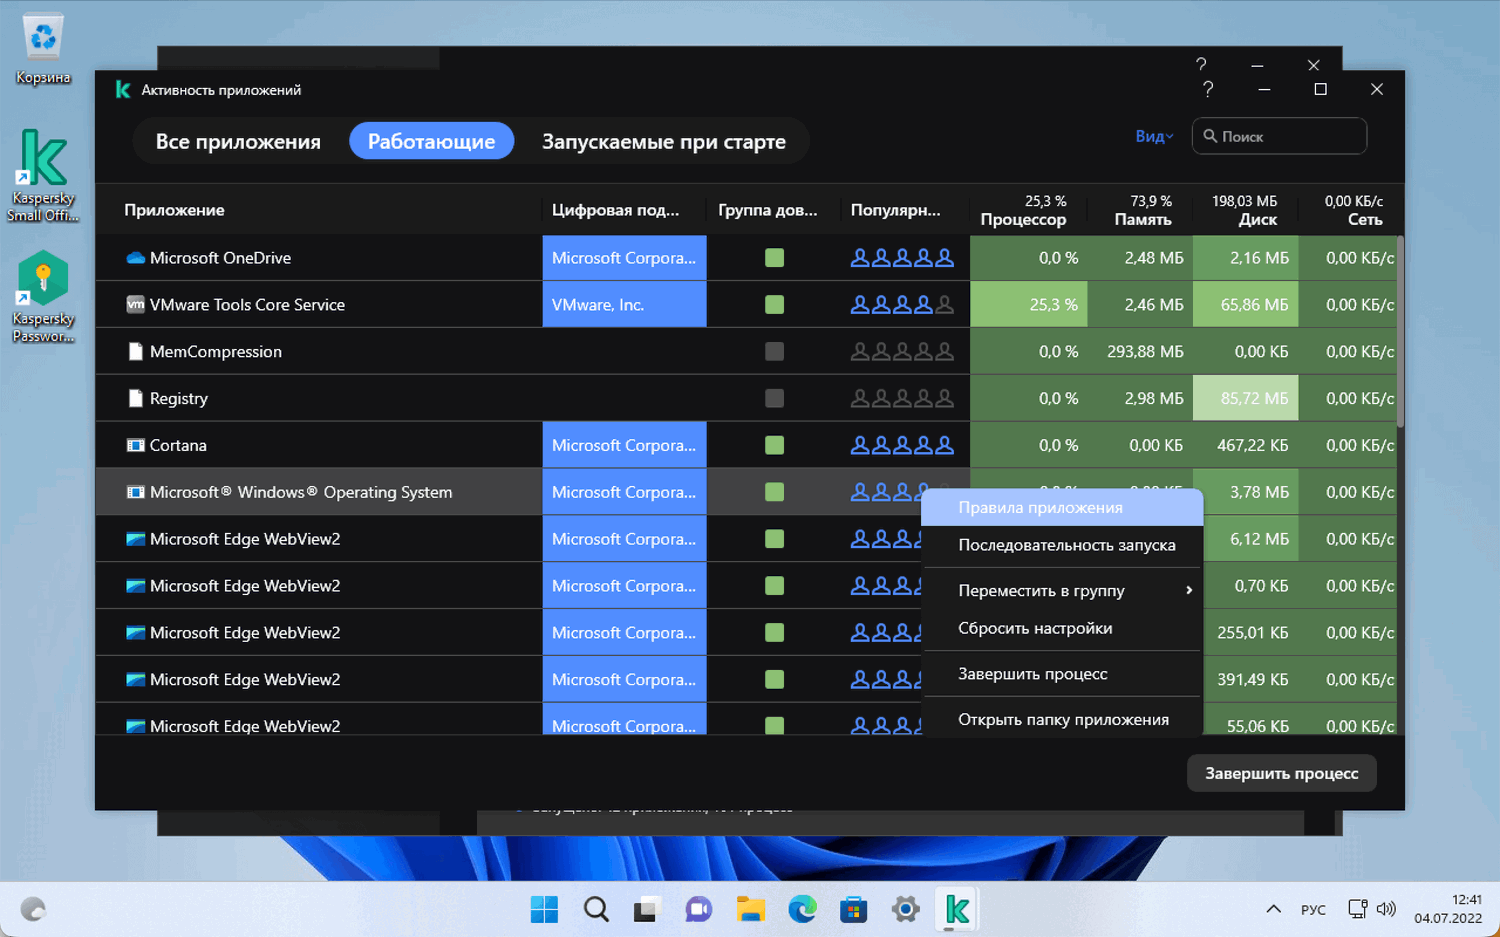Screen dimensions: 1500x937
Task: Open help with the question mark in the Активность приложений title bar
Action: 1208,90
